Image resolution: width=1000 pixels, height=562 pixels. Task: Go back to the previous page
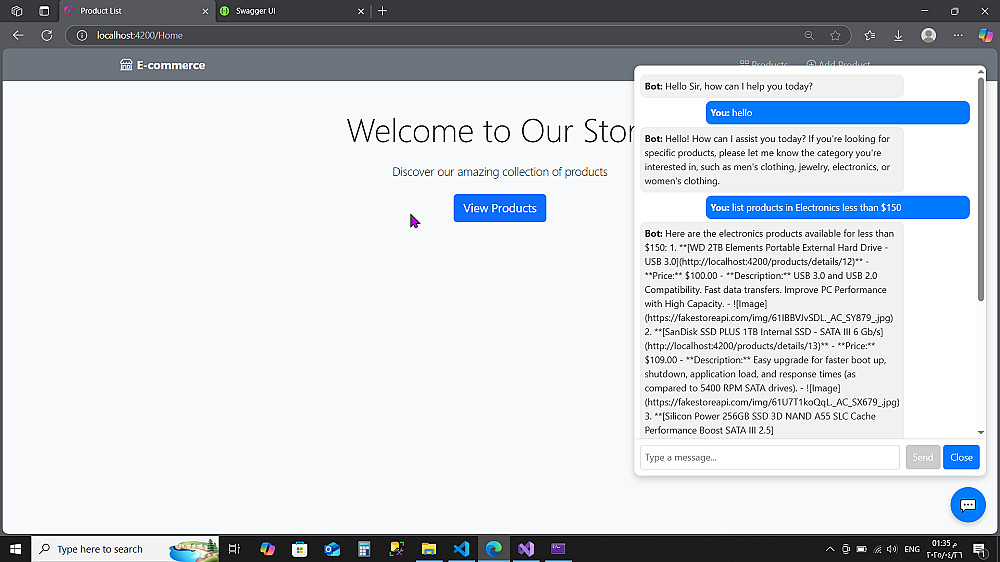pyautogui.click(x=18, y=35)
